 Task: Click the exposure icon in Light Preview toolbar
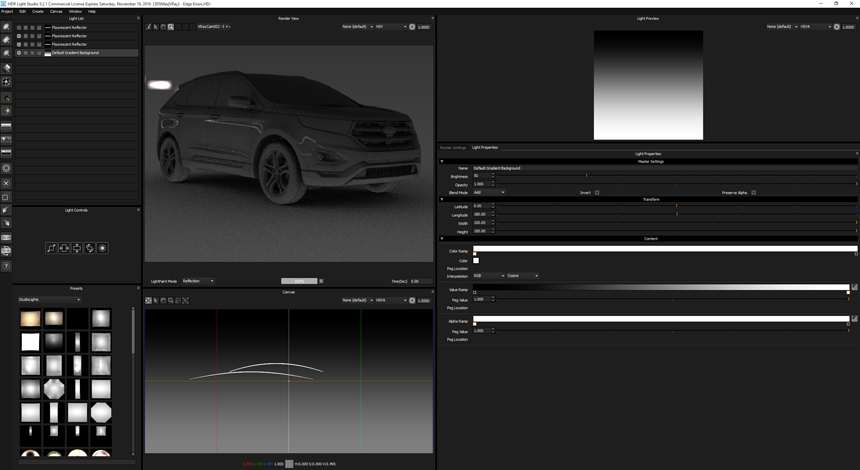click(x=836, y=26)
